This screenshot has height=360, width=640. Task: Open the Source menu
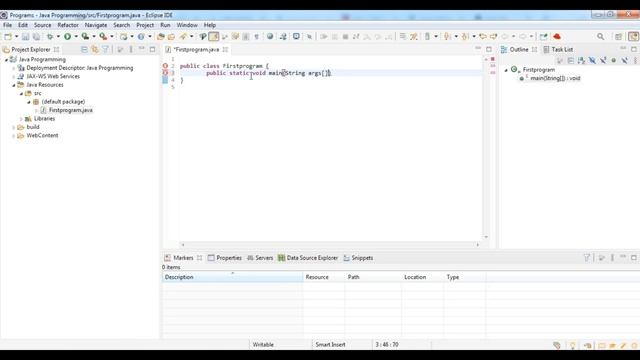coord(42,25)
